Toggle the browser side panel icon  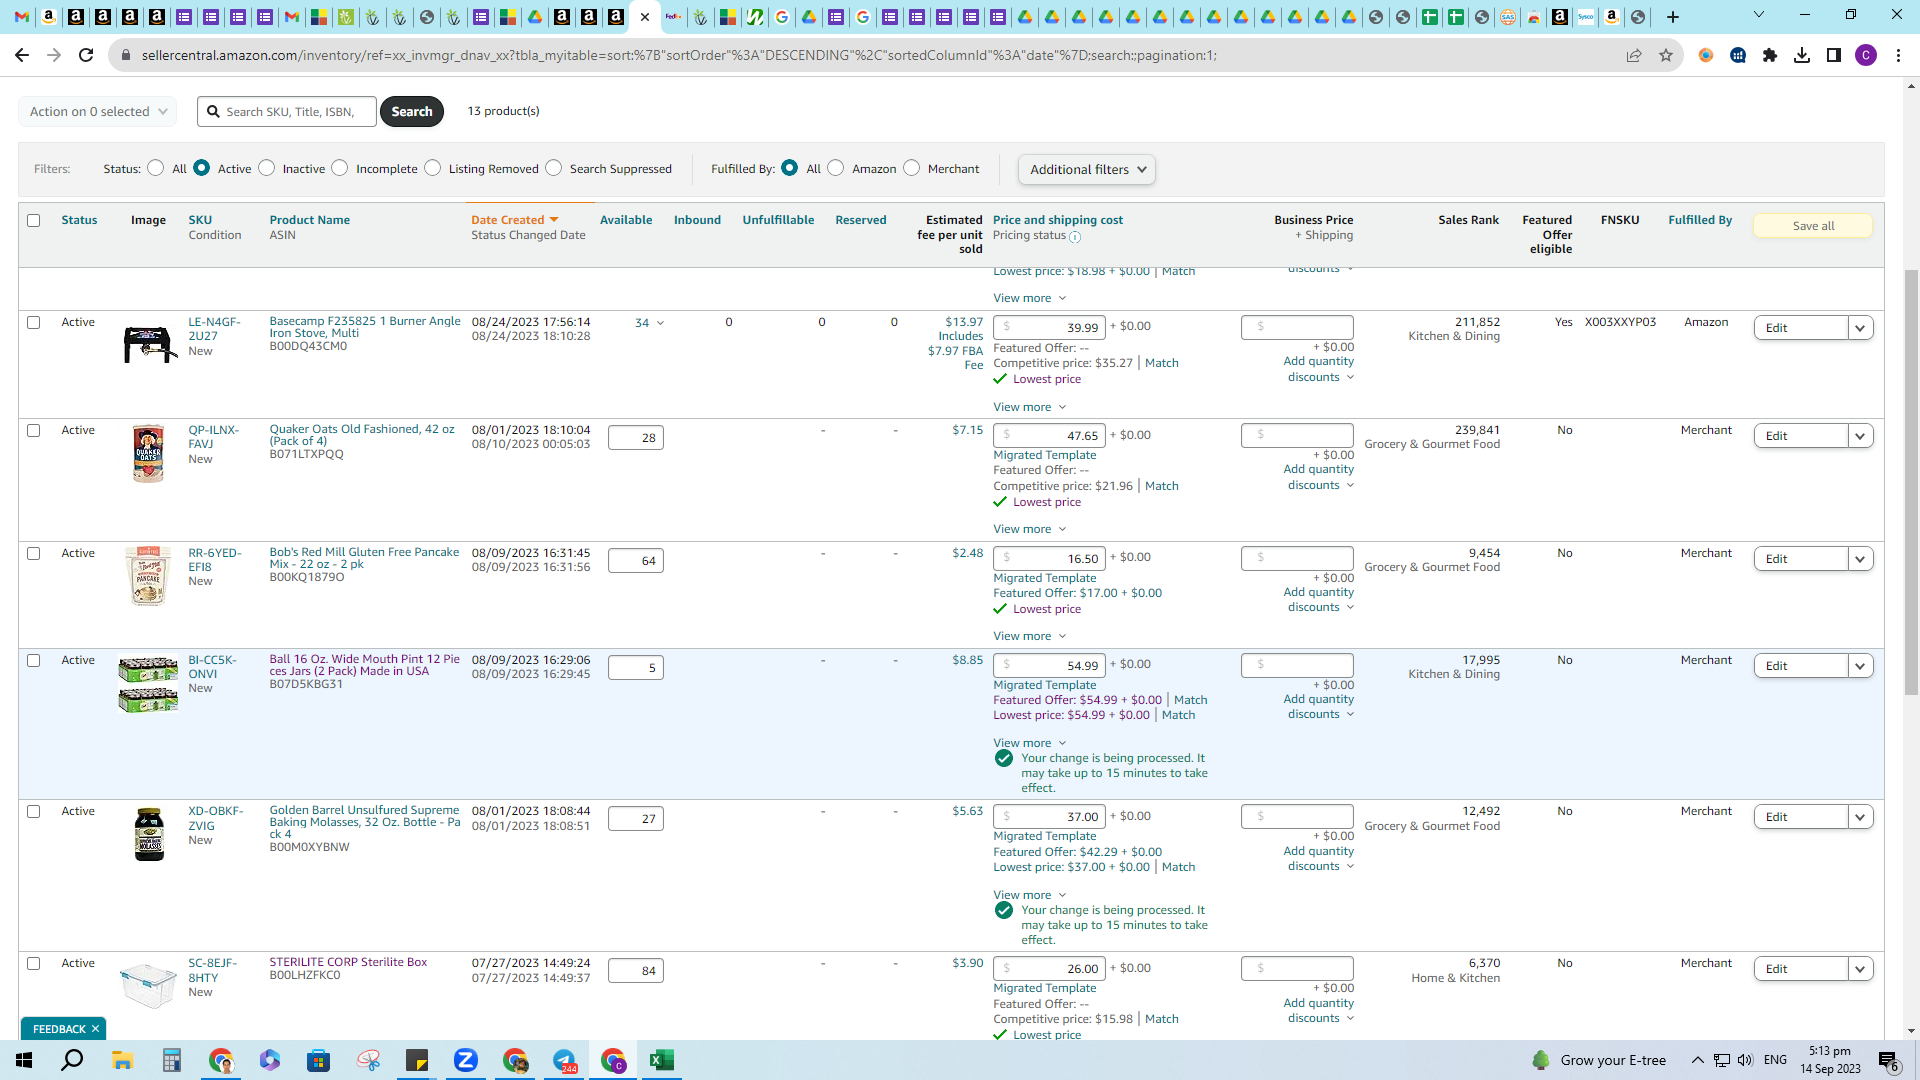[1834, 56]
